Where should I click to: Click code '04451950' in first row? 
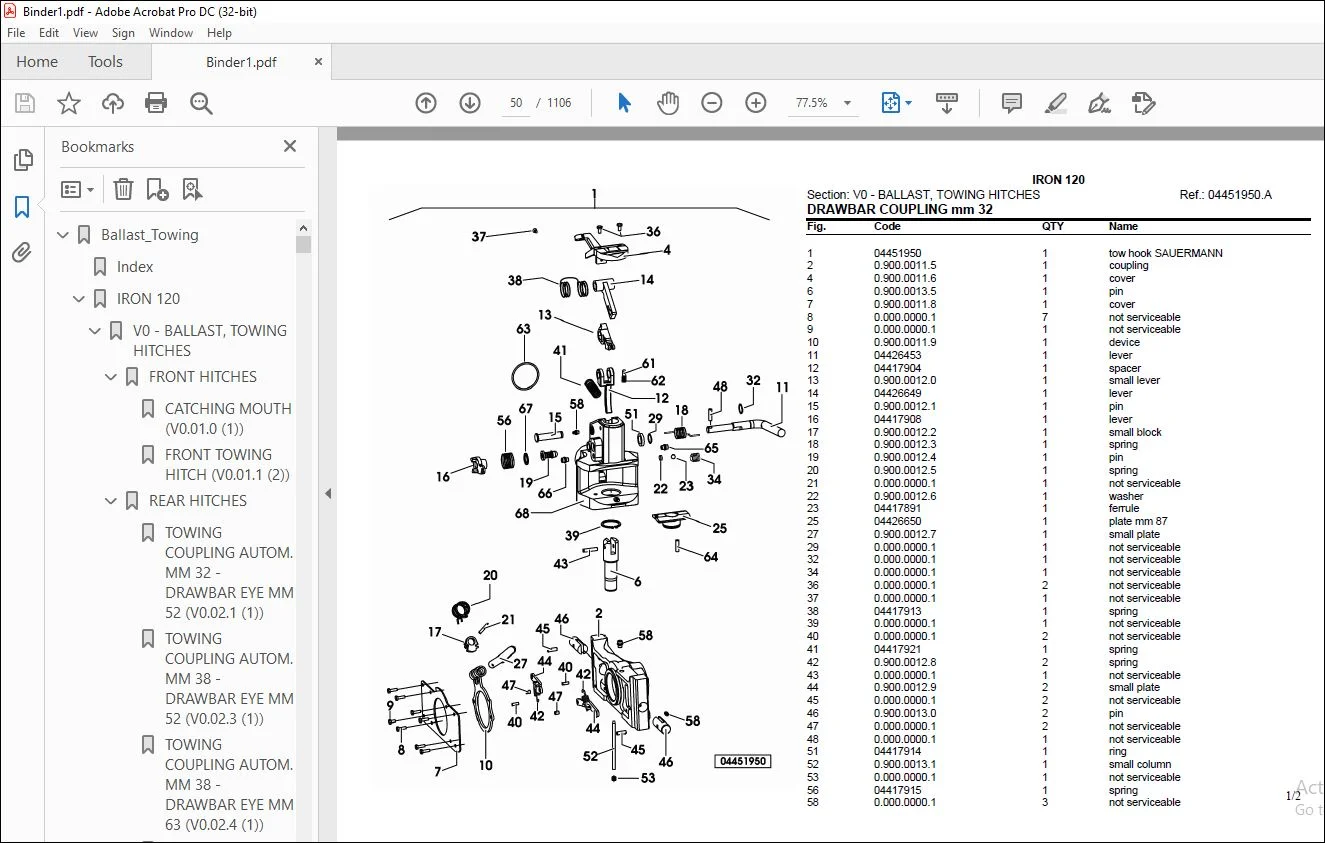[x=897, y=253]
